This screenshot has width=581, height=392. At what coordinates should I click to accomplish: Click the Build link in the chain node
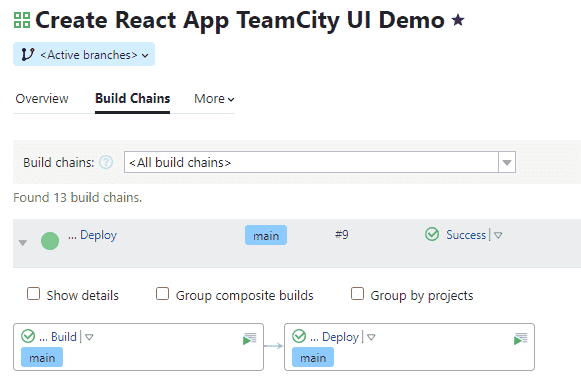point(58,337)
